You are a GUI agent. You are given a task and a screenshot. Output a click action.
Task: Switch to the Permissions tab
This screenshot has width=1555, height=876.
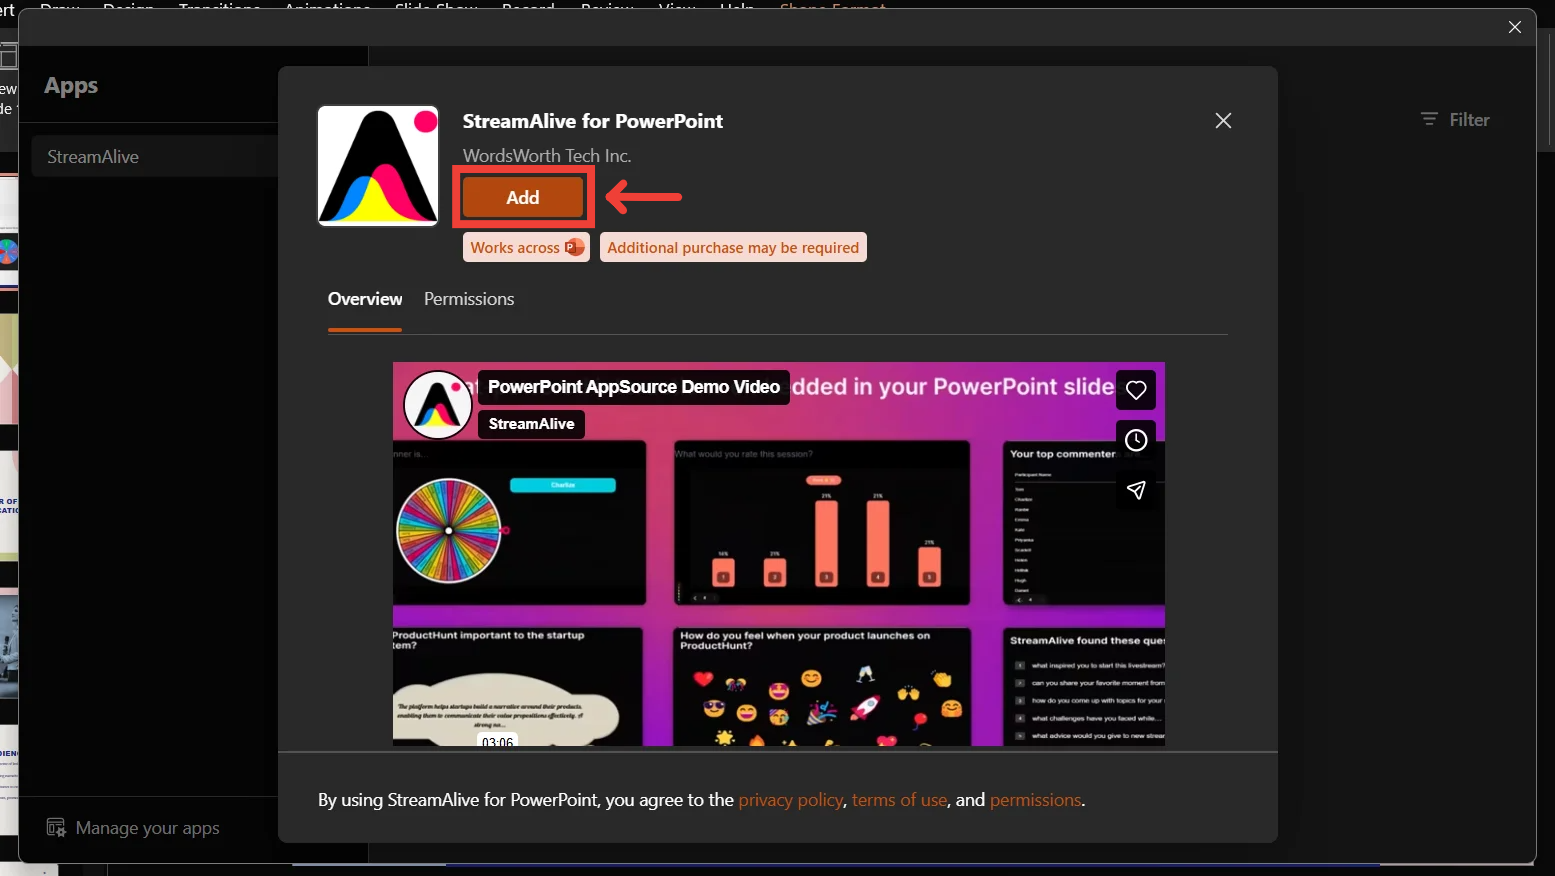click(469, 299)
